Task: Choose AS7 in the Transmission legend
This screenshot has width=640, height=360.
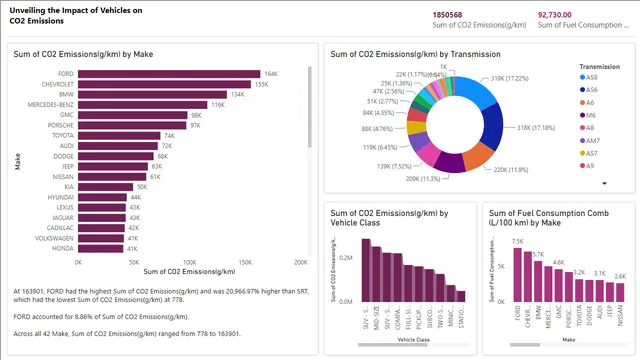Action: point(589,153)
